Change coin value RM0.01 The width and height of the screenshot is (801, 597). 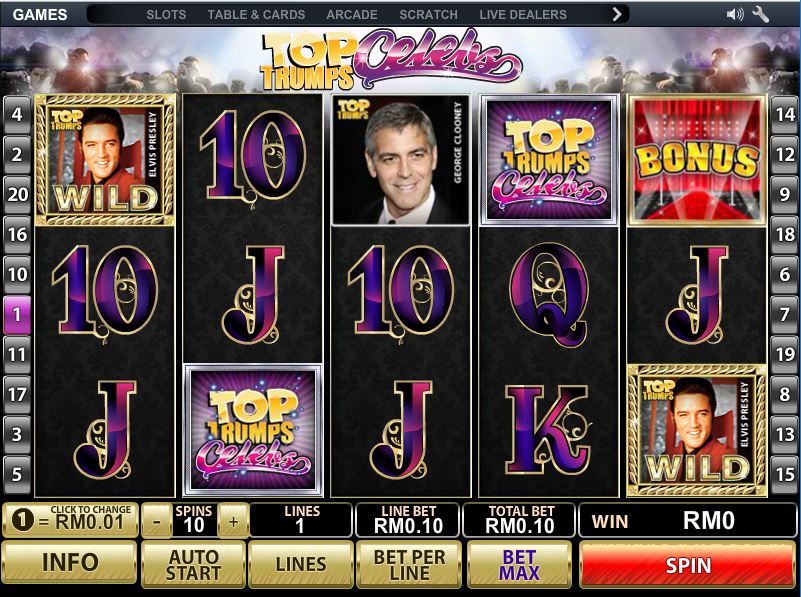click(70, 520)
